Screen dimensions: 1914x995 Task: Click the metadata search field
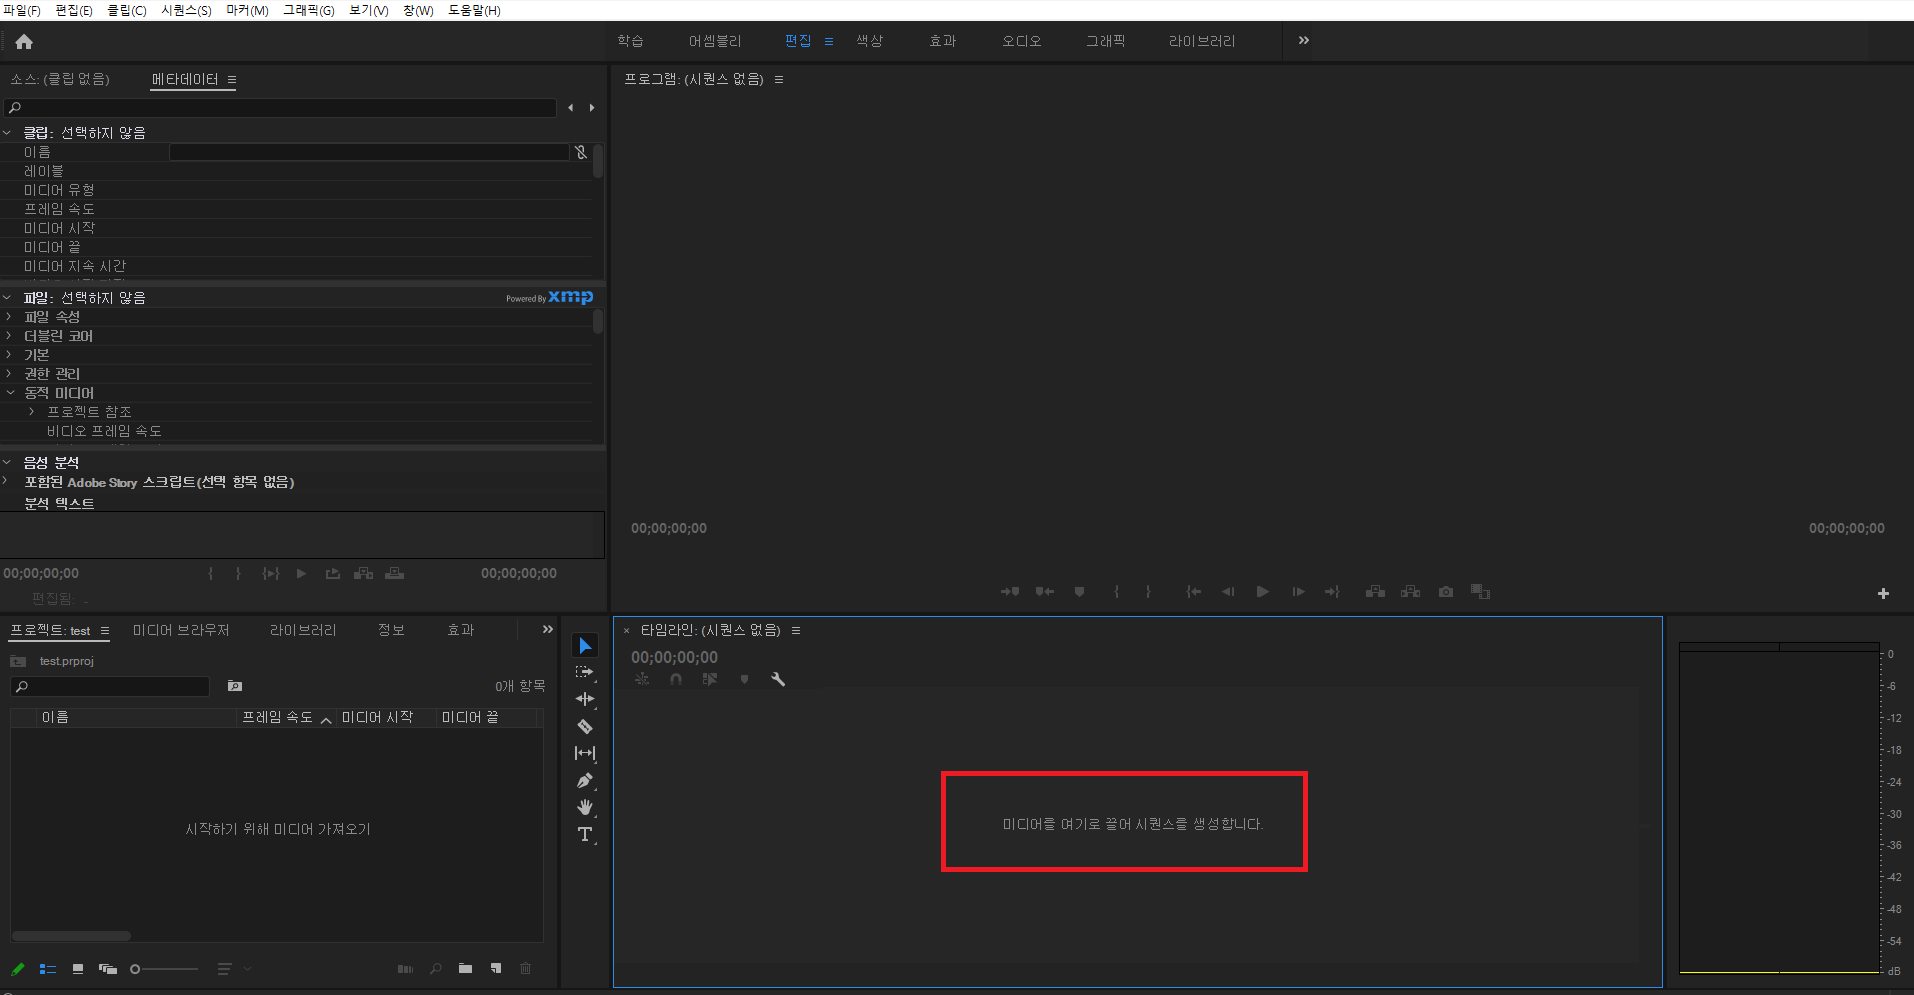pyautogui.click(x=280, y=107)
